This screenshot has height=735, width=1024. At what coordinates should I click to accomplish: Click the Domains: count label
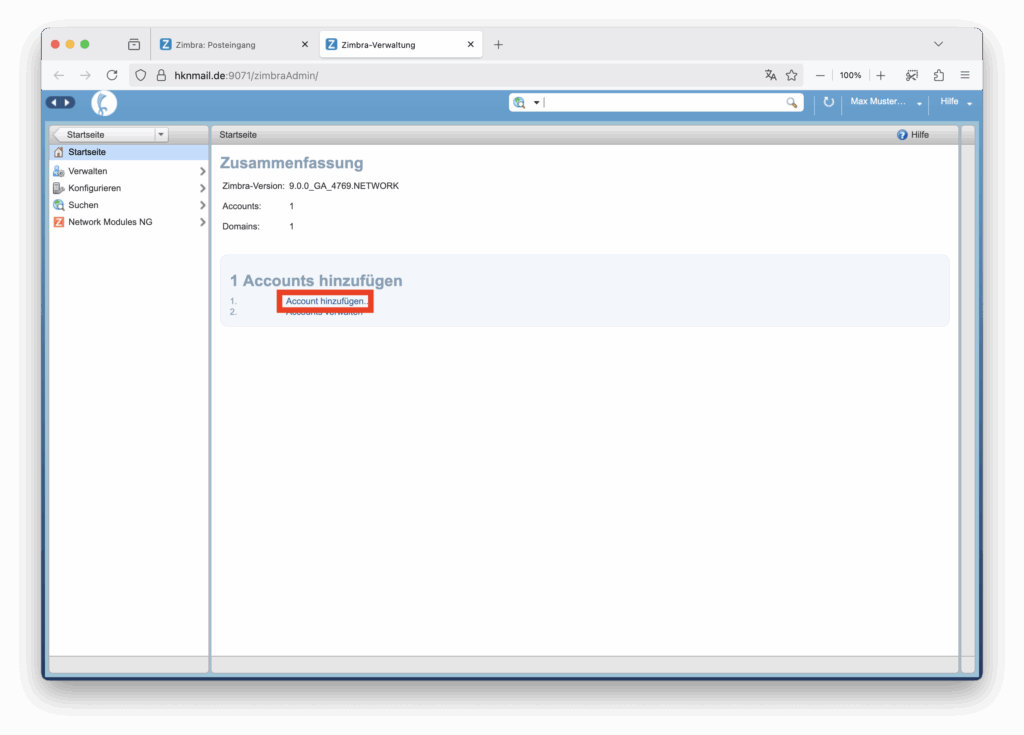(241, 227)
